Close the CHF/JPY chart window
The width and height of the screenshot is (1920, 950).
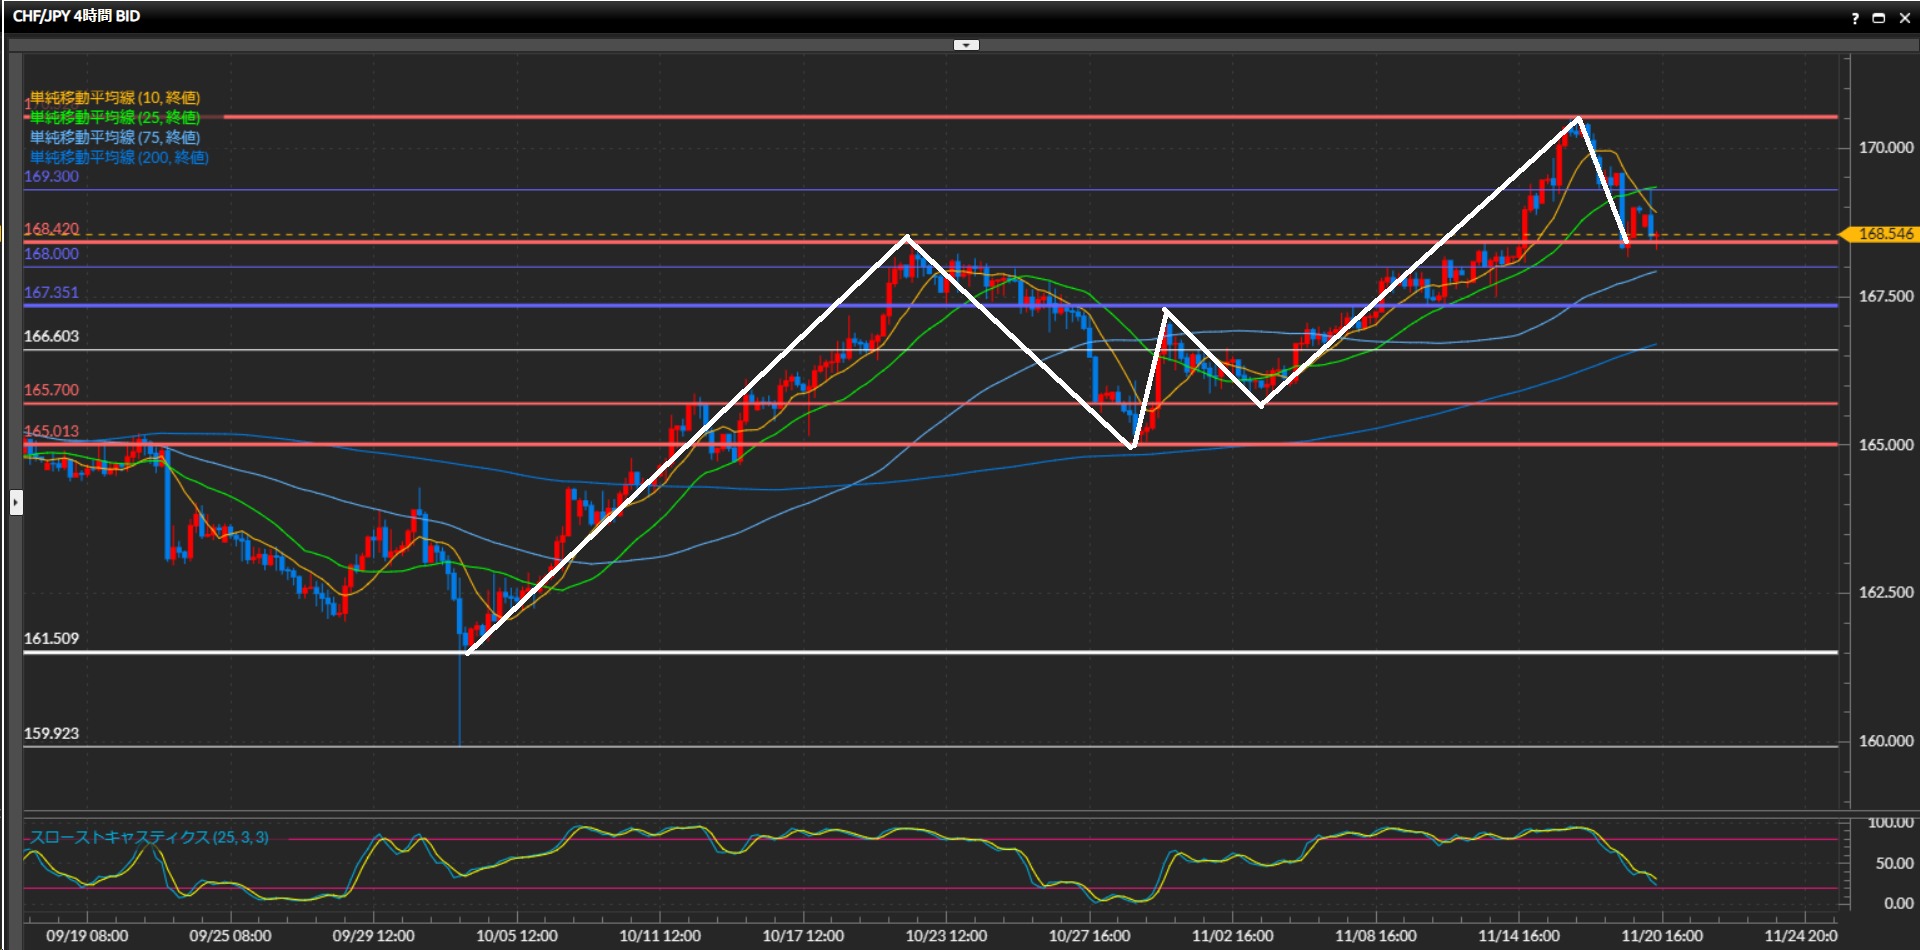point(1905,18)
